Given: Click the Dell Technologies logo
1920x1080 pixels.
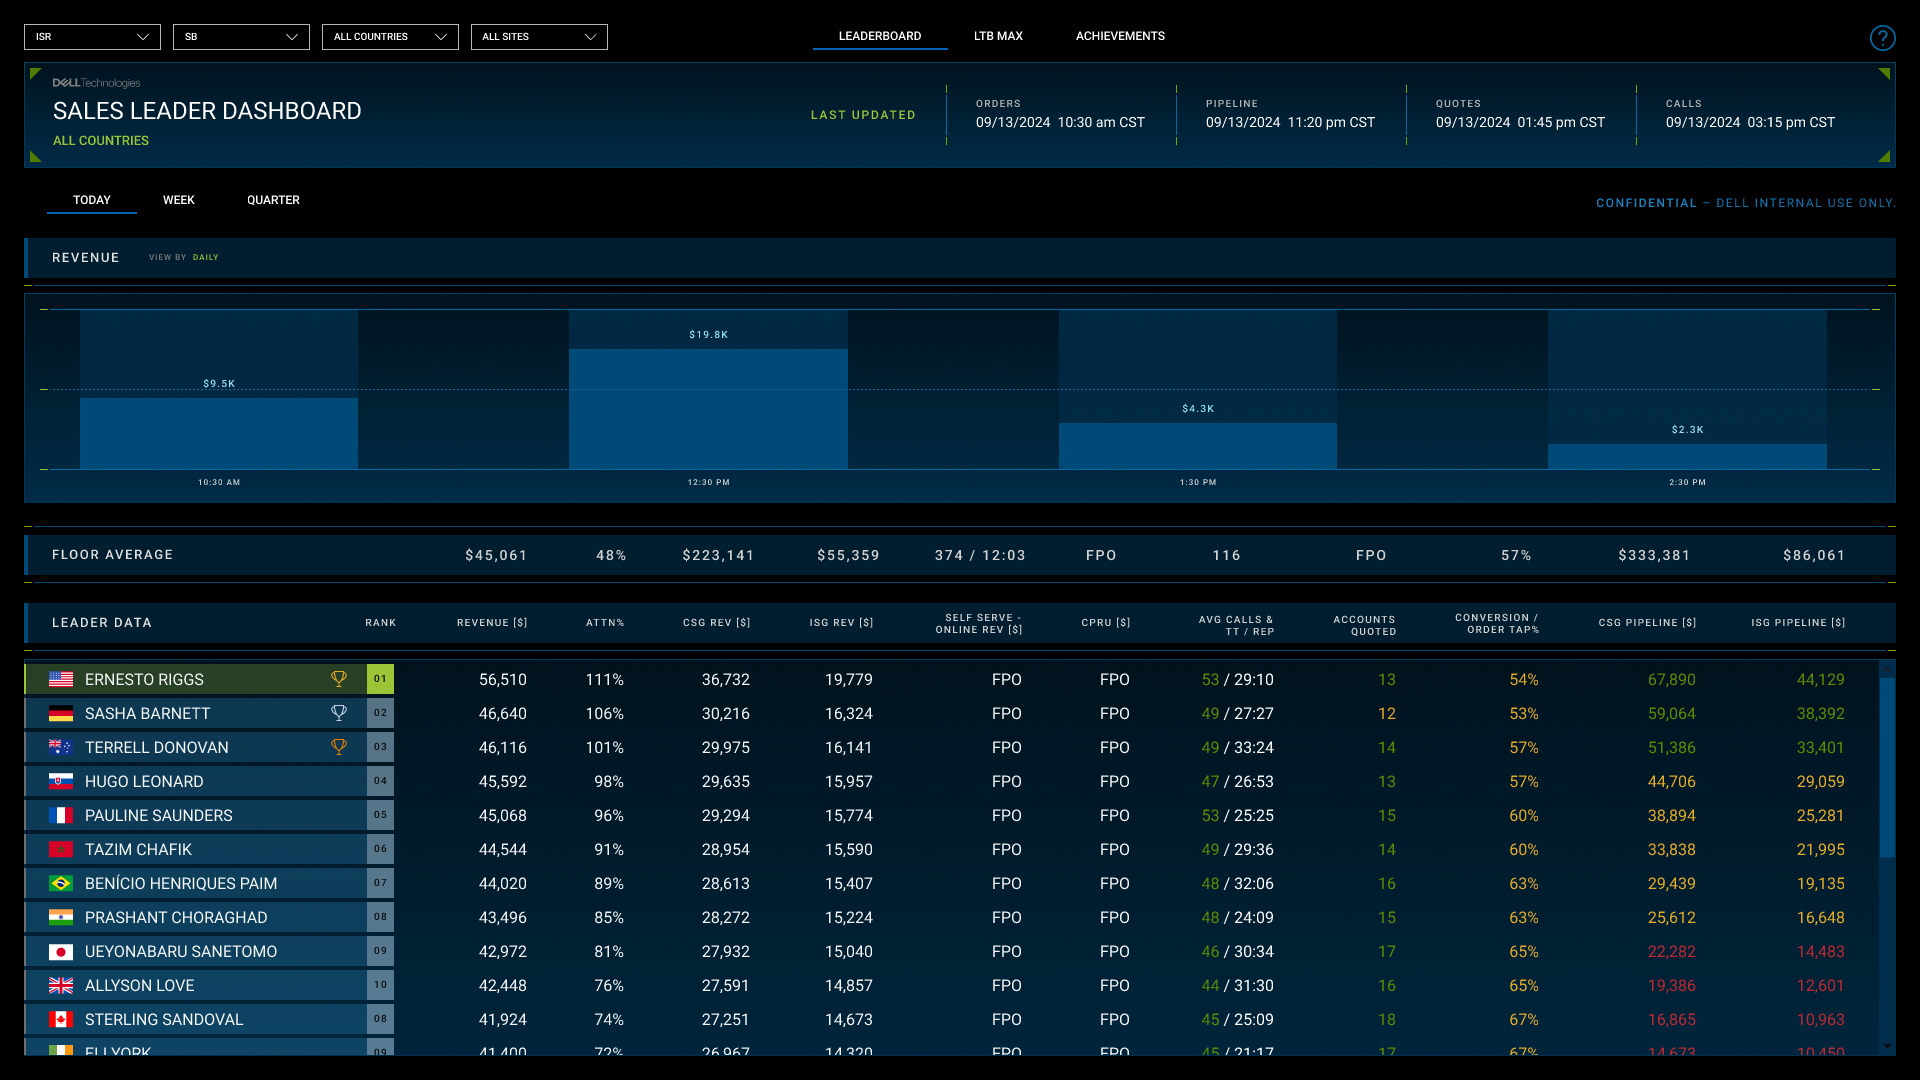Looking at the screenshot, I should click(x=96, y=83).
